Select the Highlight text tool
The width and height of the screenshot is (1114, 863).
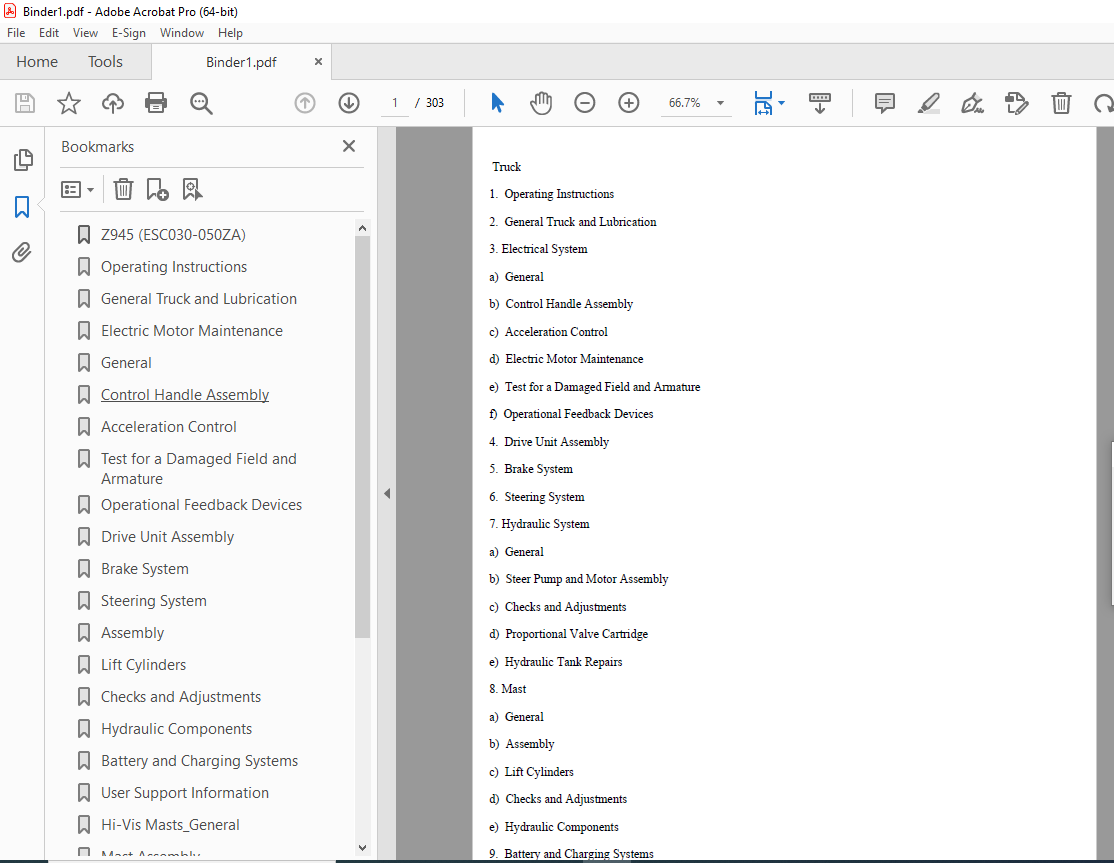929,103
